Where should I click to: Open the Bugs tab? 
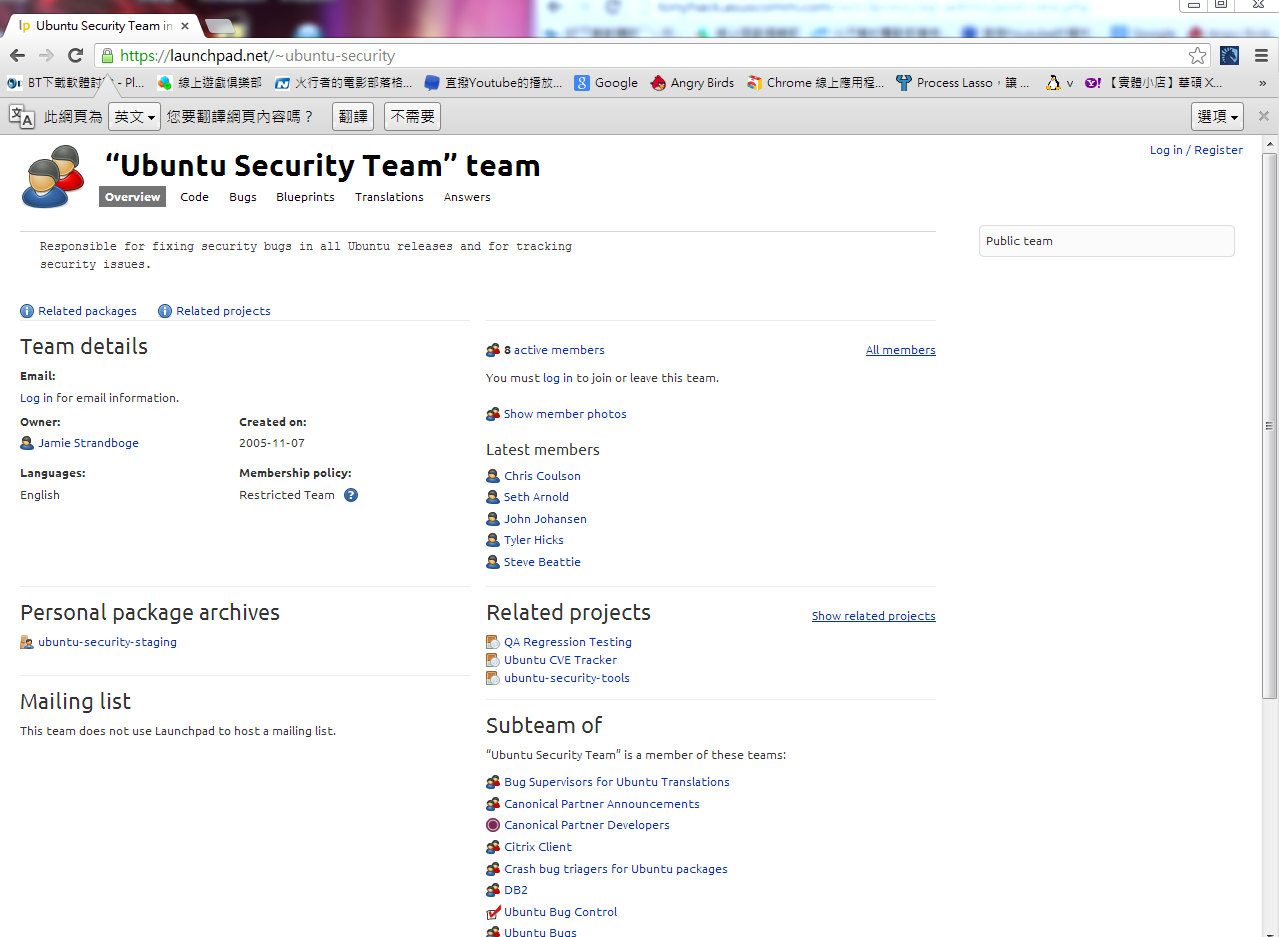pyautogui.click(x=243, y=197)
